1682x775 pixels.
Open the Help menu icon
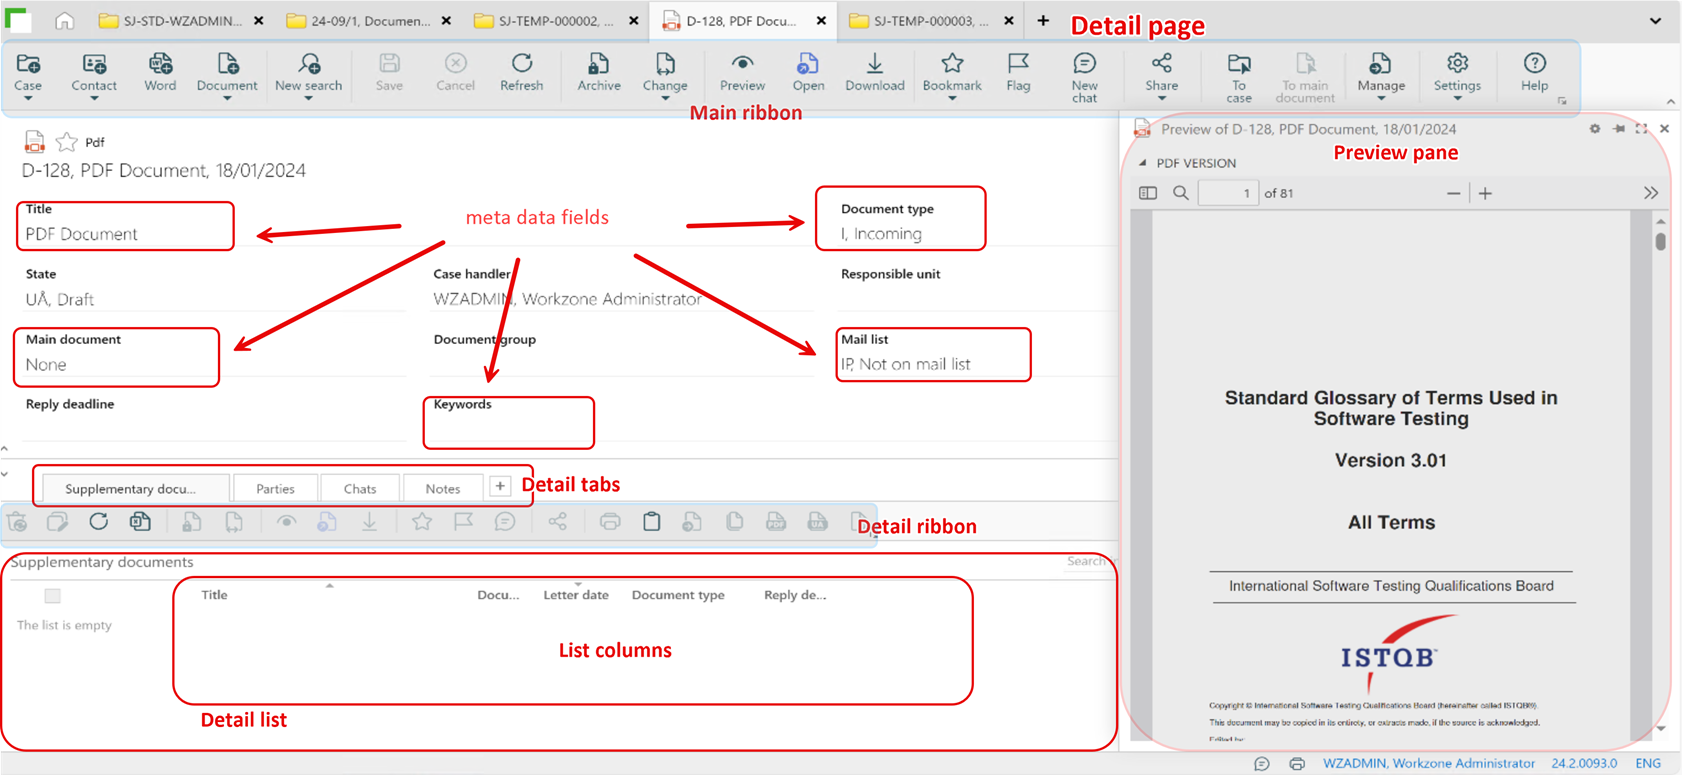point(1534,72)
